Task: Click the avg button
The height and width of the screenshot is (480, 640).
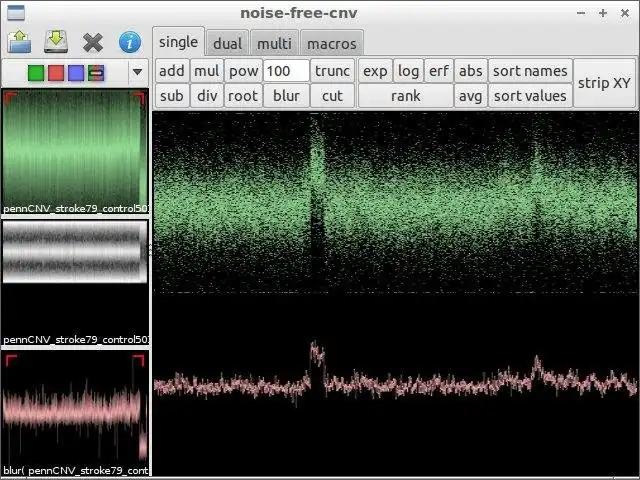Action: tap(471, 96)
